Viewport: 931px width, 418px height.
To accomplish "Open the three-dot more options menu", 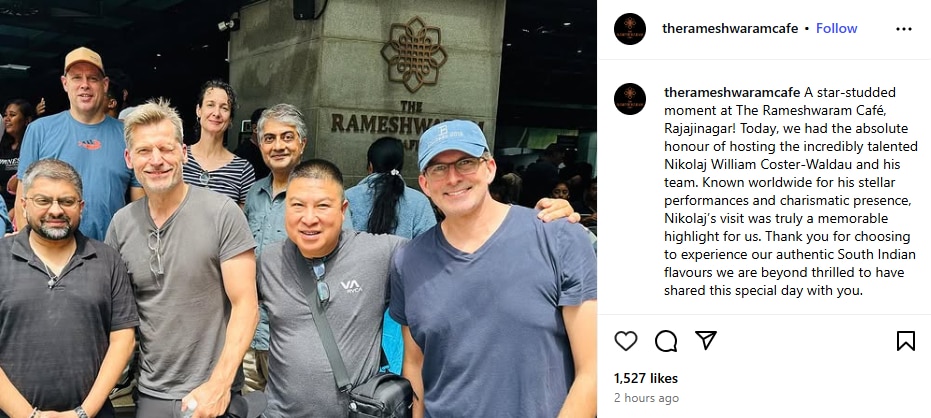I will coord(904,29).
